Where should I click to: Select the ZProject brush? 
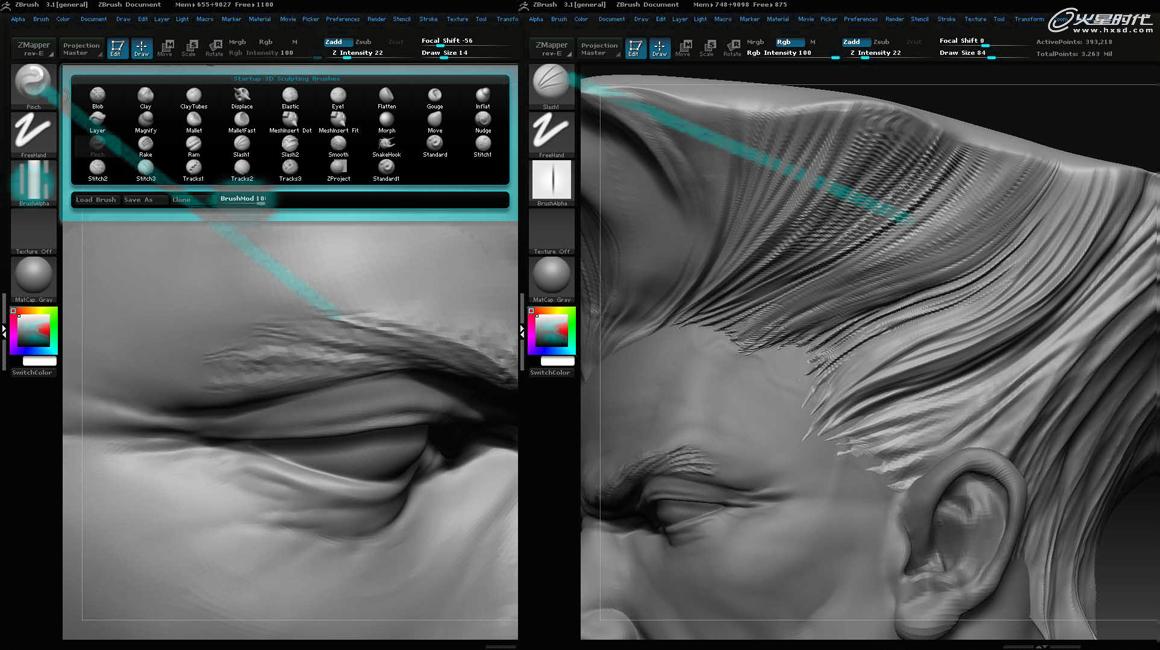click(x=338, y=171)
